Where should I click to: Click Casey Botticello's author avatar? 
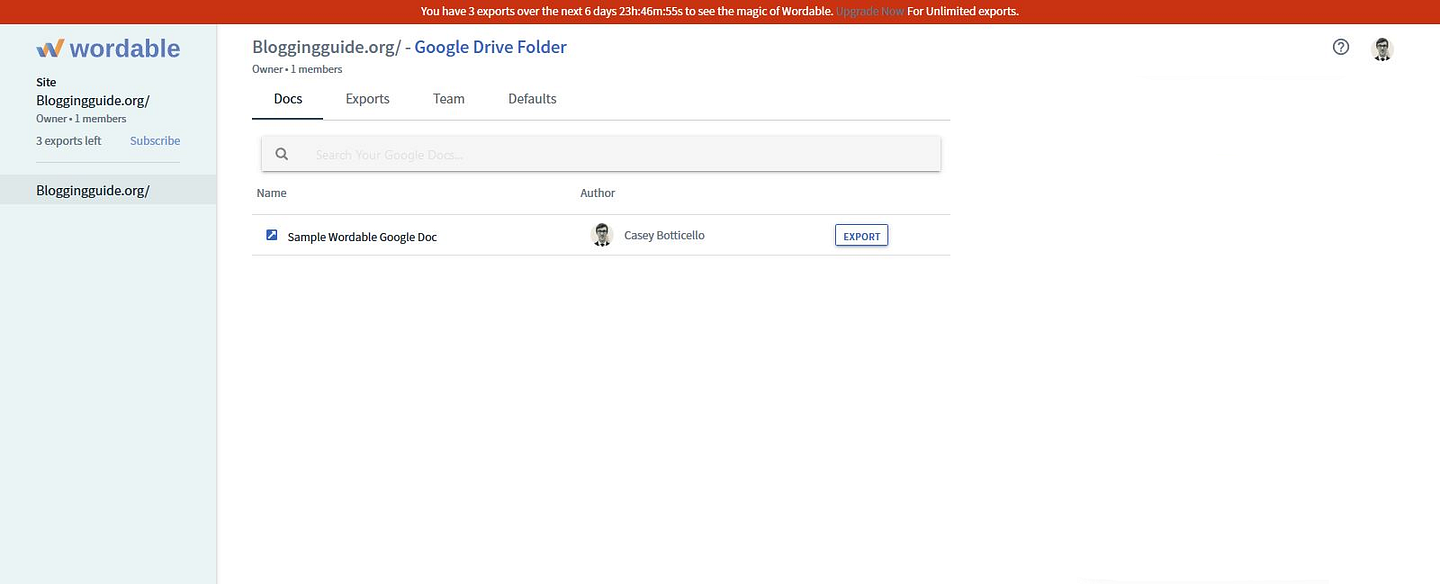tap(602, 235)
